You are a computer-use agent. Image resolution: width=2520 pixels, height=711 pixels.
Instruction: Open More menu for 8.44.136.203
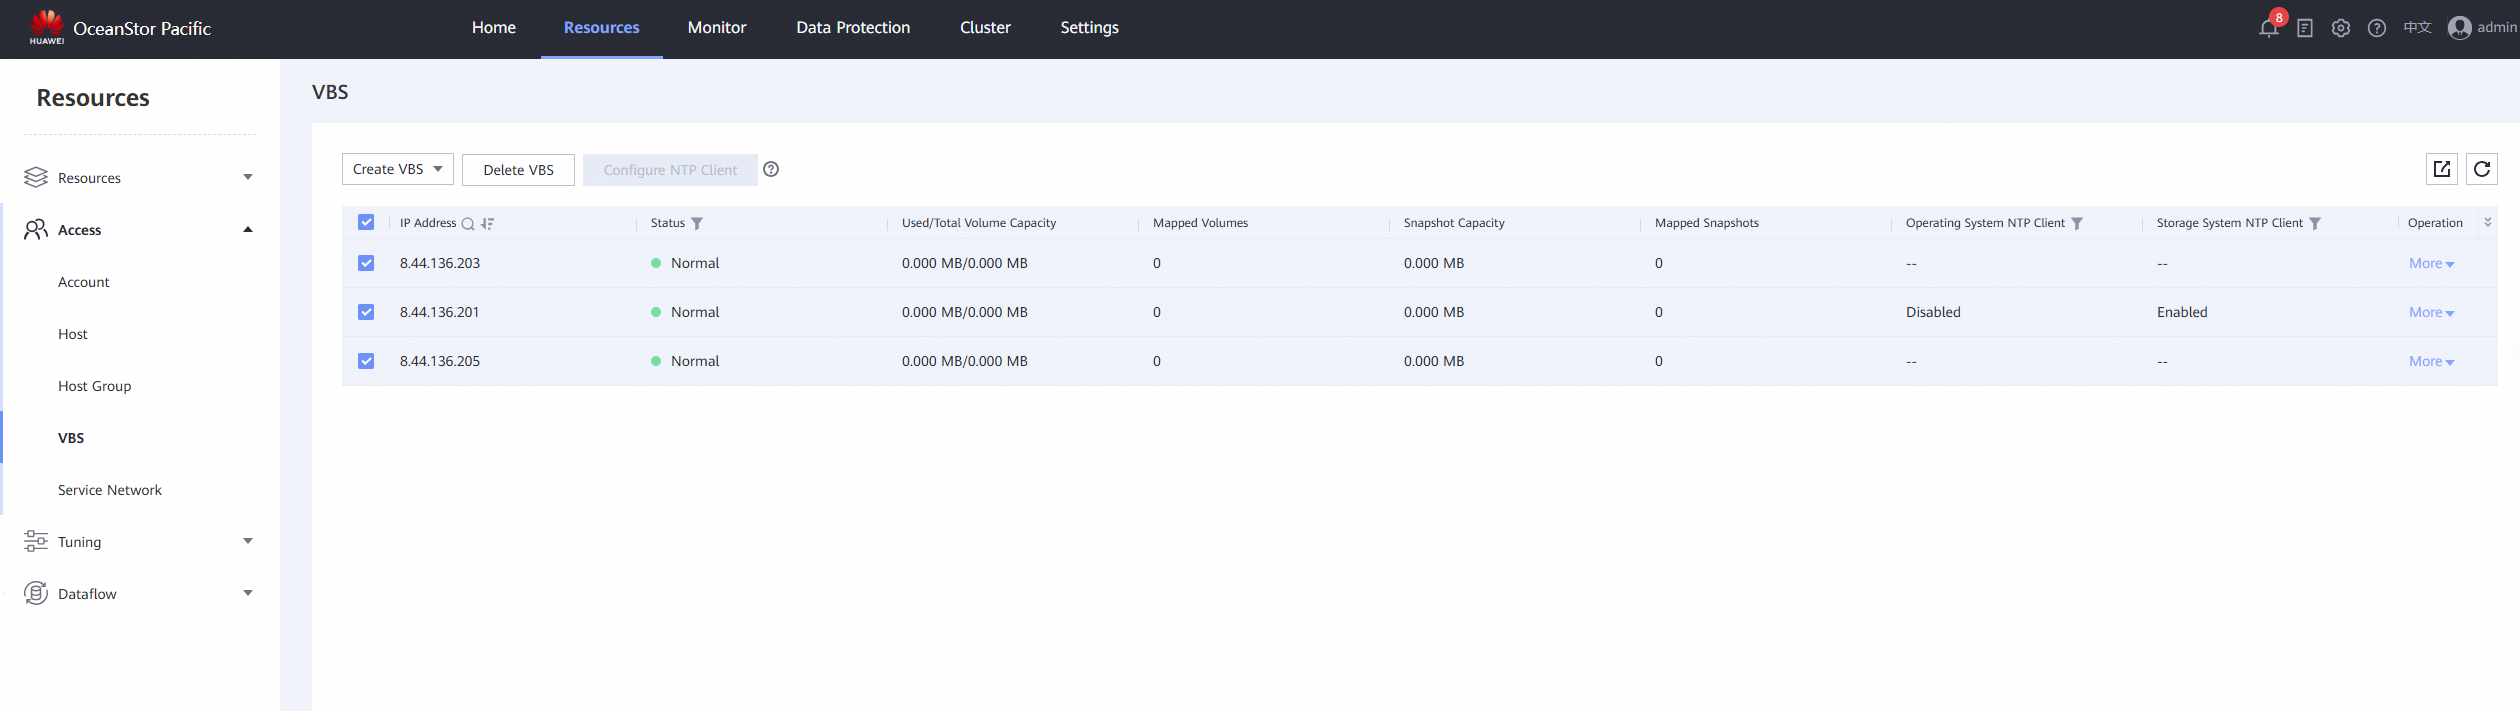point(2432,263)
